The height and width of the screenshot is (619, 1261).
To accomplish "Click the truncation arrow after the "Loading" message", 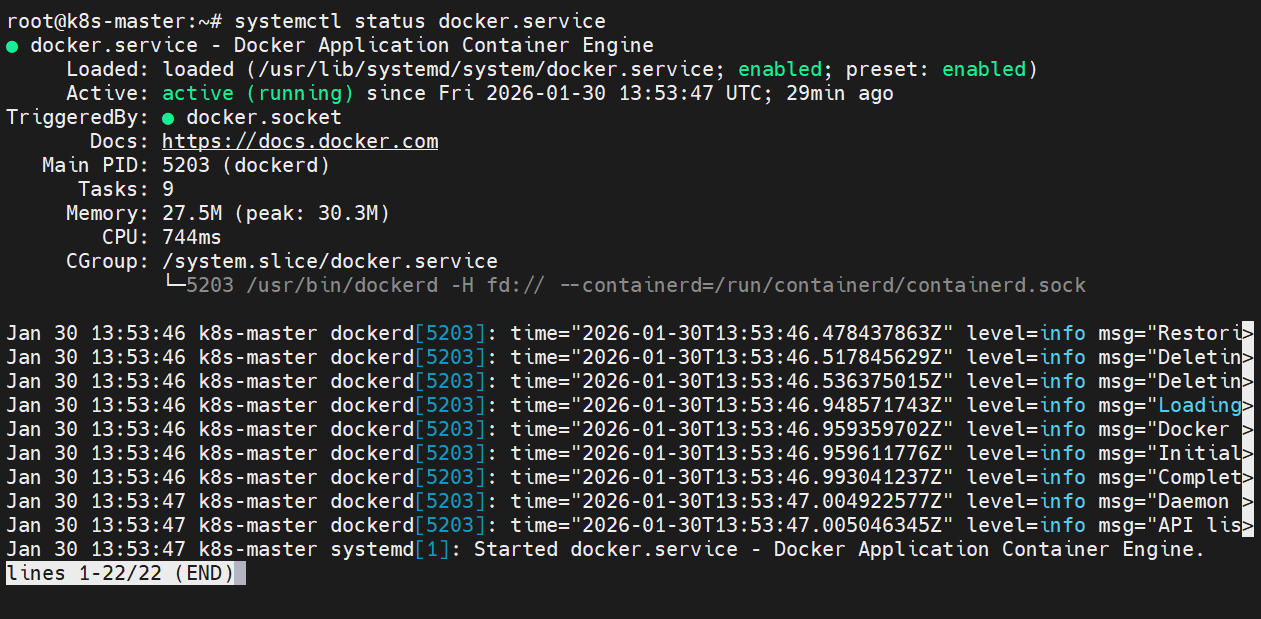I will pyautogui.click(x=1247, y=405).
